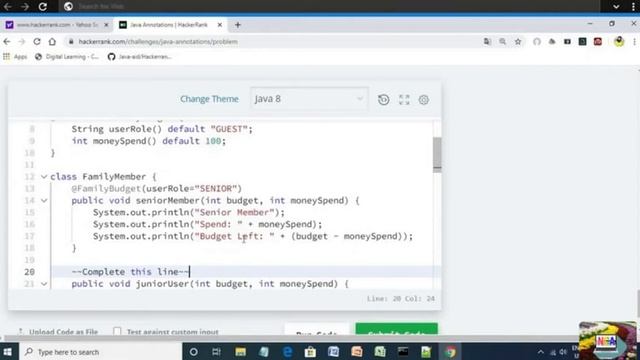Click the red extension icon in the toolbar

[x=598, y=42]
